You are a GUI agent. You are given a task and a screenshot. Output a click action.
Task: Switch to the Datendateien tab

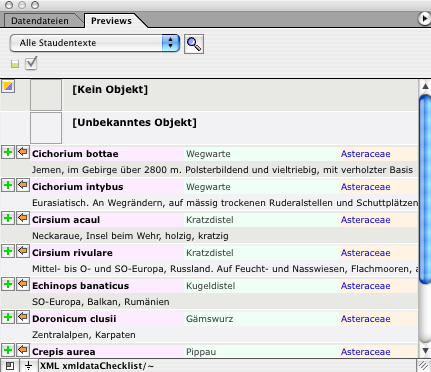(x=40, y=21)
